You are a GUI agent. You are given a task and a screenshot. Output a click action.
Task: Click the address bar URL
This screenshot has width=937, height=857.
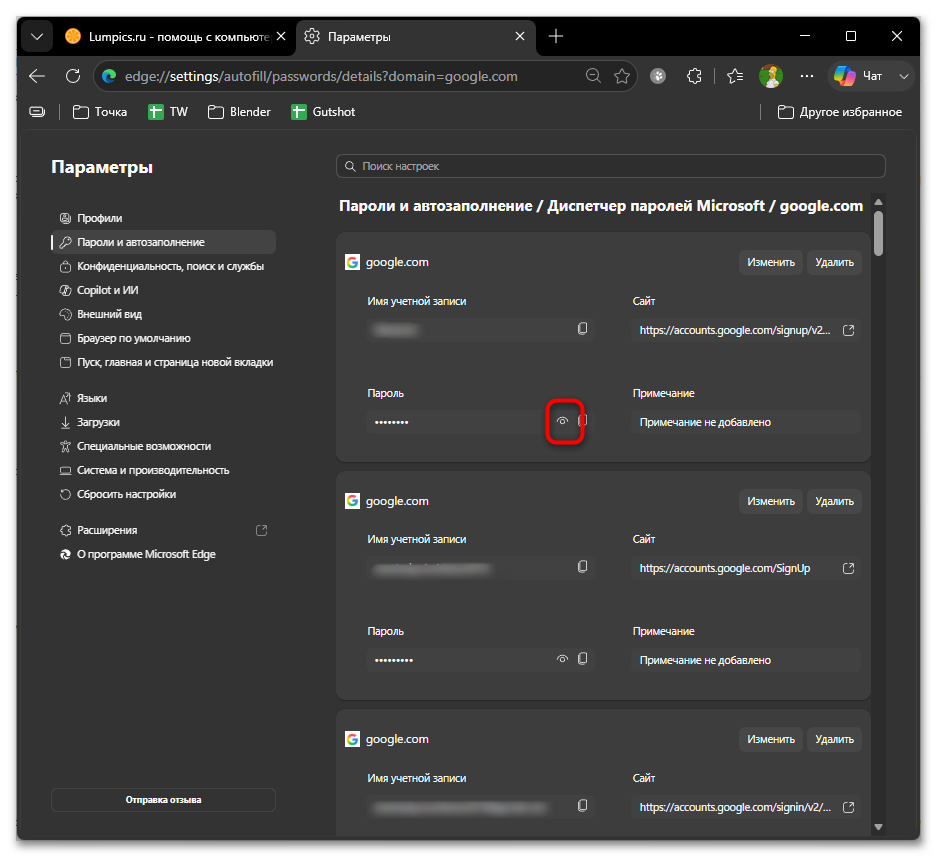tap(321, 76)
